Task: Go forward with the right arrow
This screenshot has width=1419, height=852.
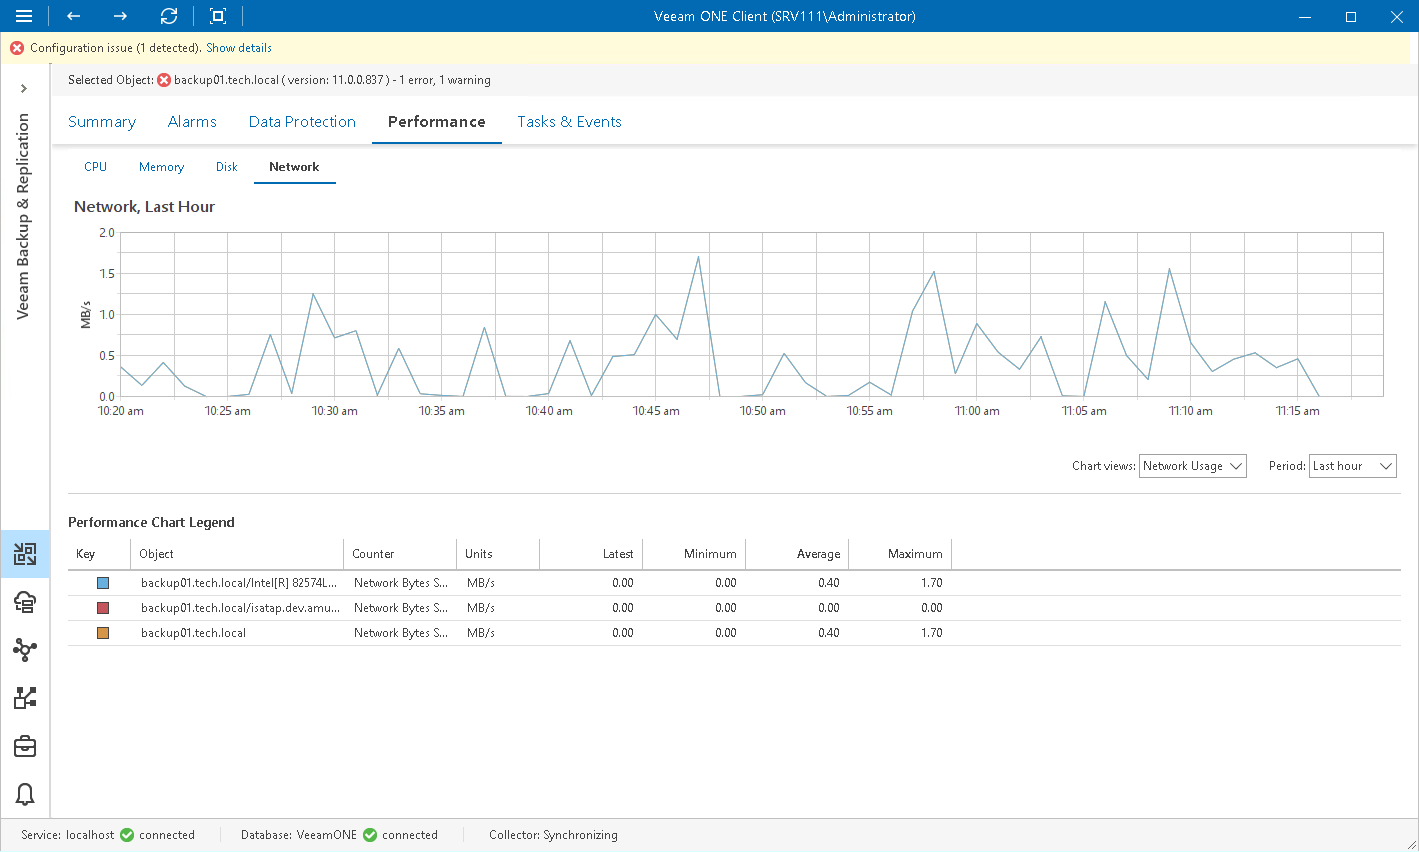Action: tap(120, 16)
